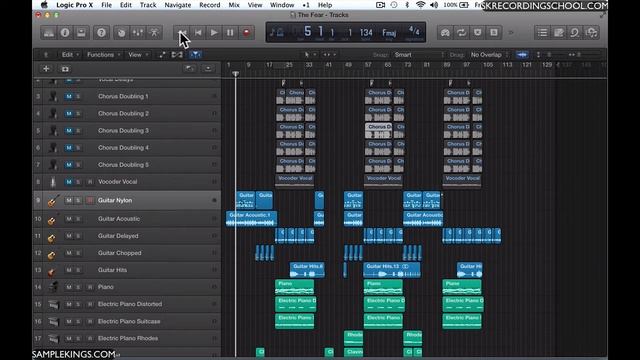Duplicate track button next to plus
This screenshot has width=640, height=360.
tap(65, 69)
